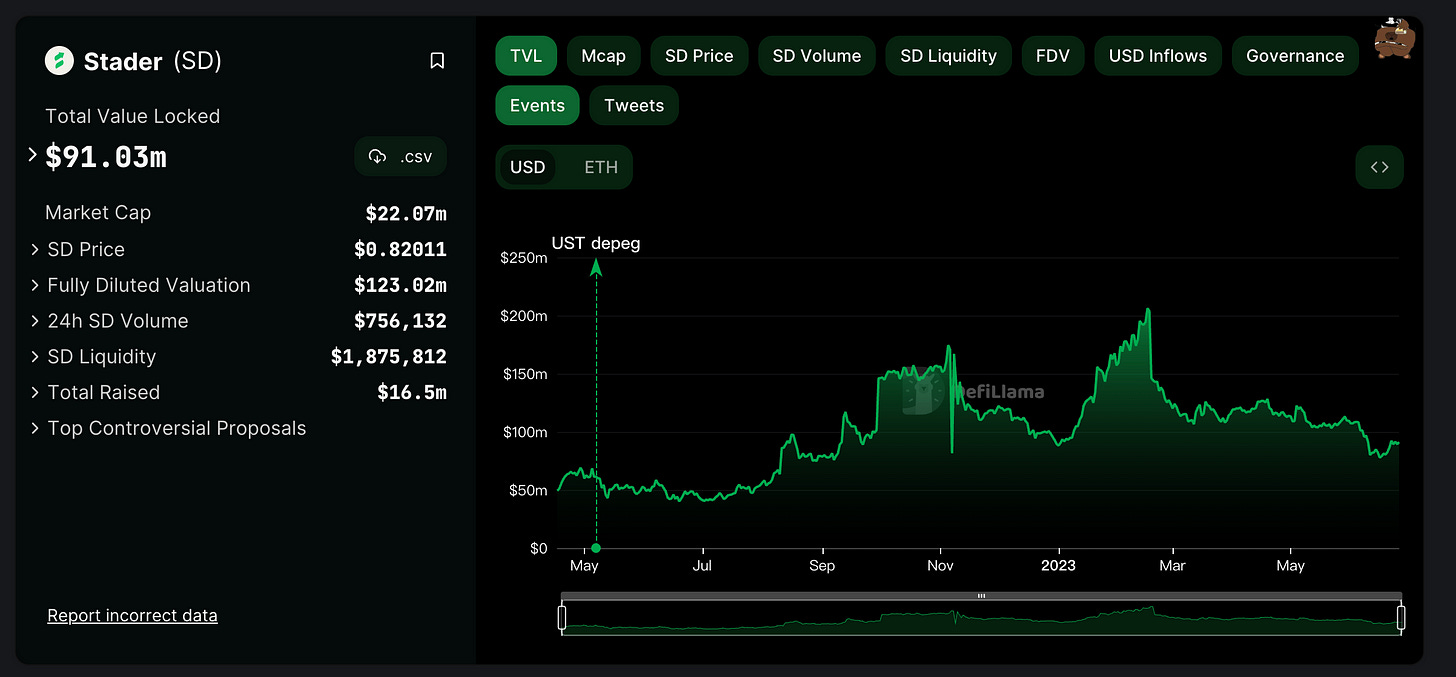Toggle the TVL chart metric

pyautogui.click(x=526, y=56)
